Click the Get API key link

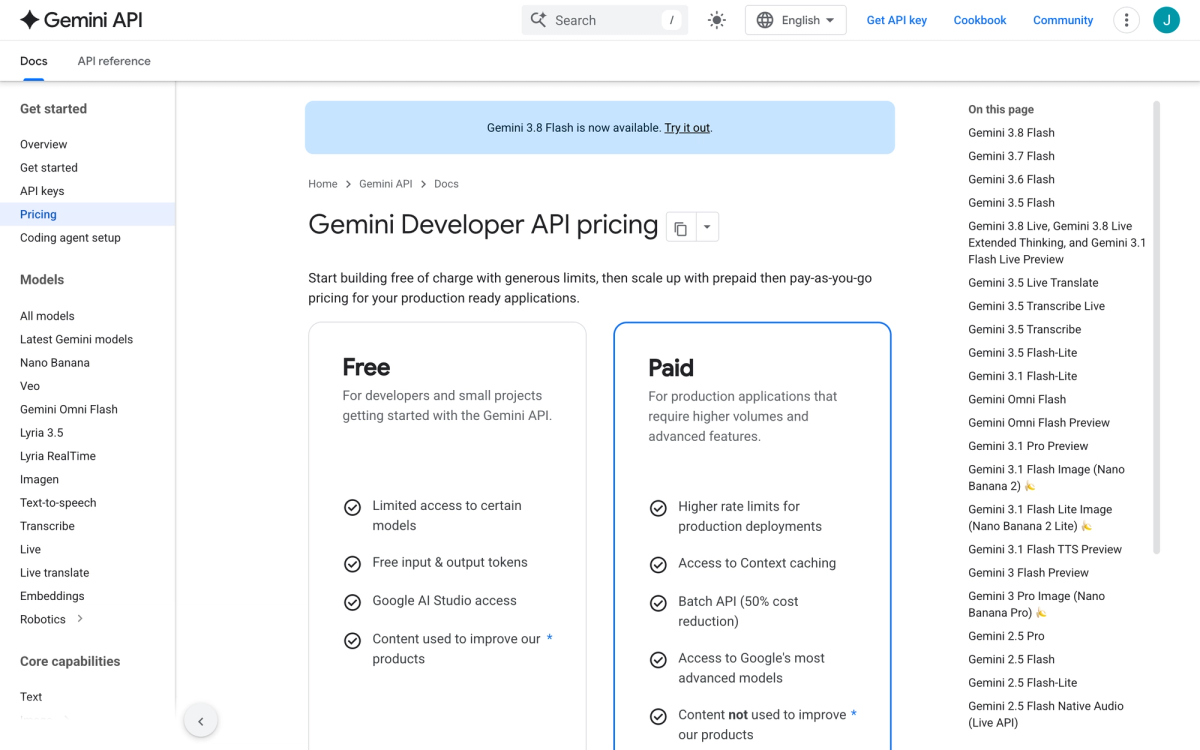[897, 20]
